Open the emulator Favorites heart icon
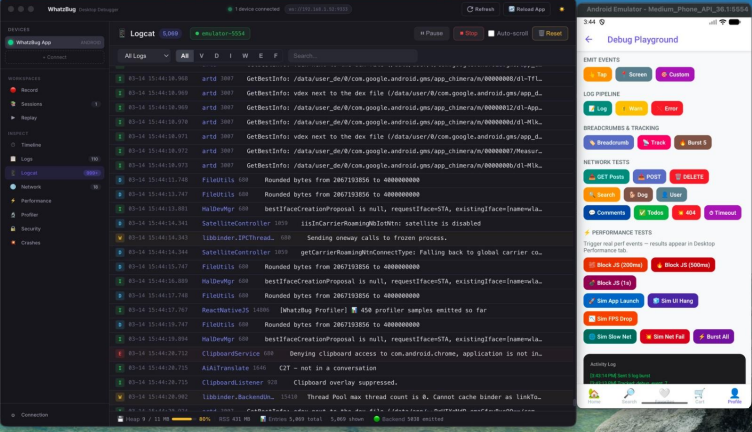The width and height of the screenshot is (752, 432). (664, 395)
